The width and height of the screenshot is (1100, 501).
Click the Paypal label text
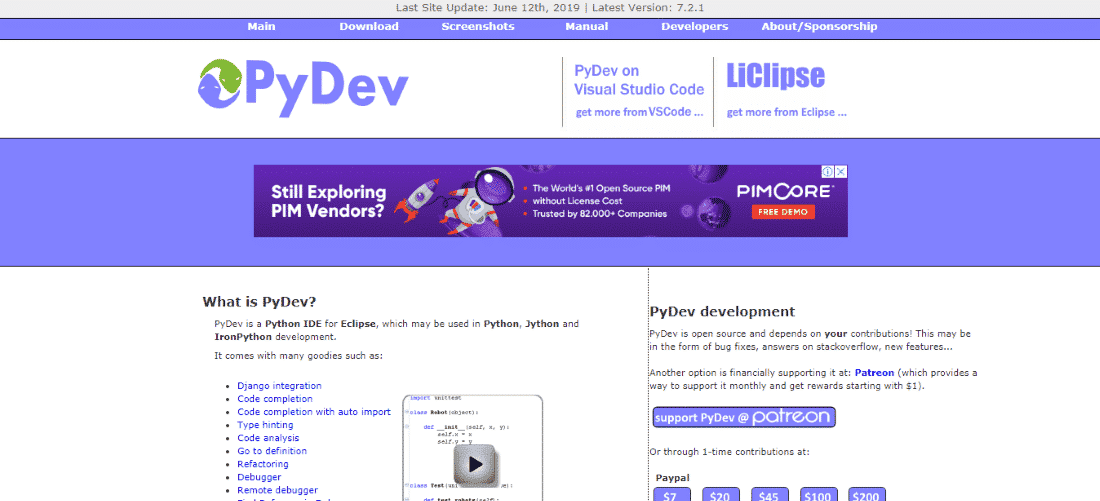671,478
